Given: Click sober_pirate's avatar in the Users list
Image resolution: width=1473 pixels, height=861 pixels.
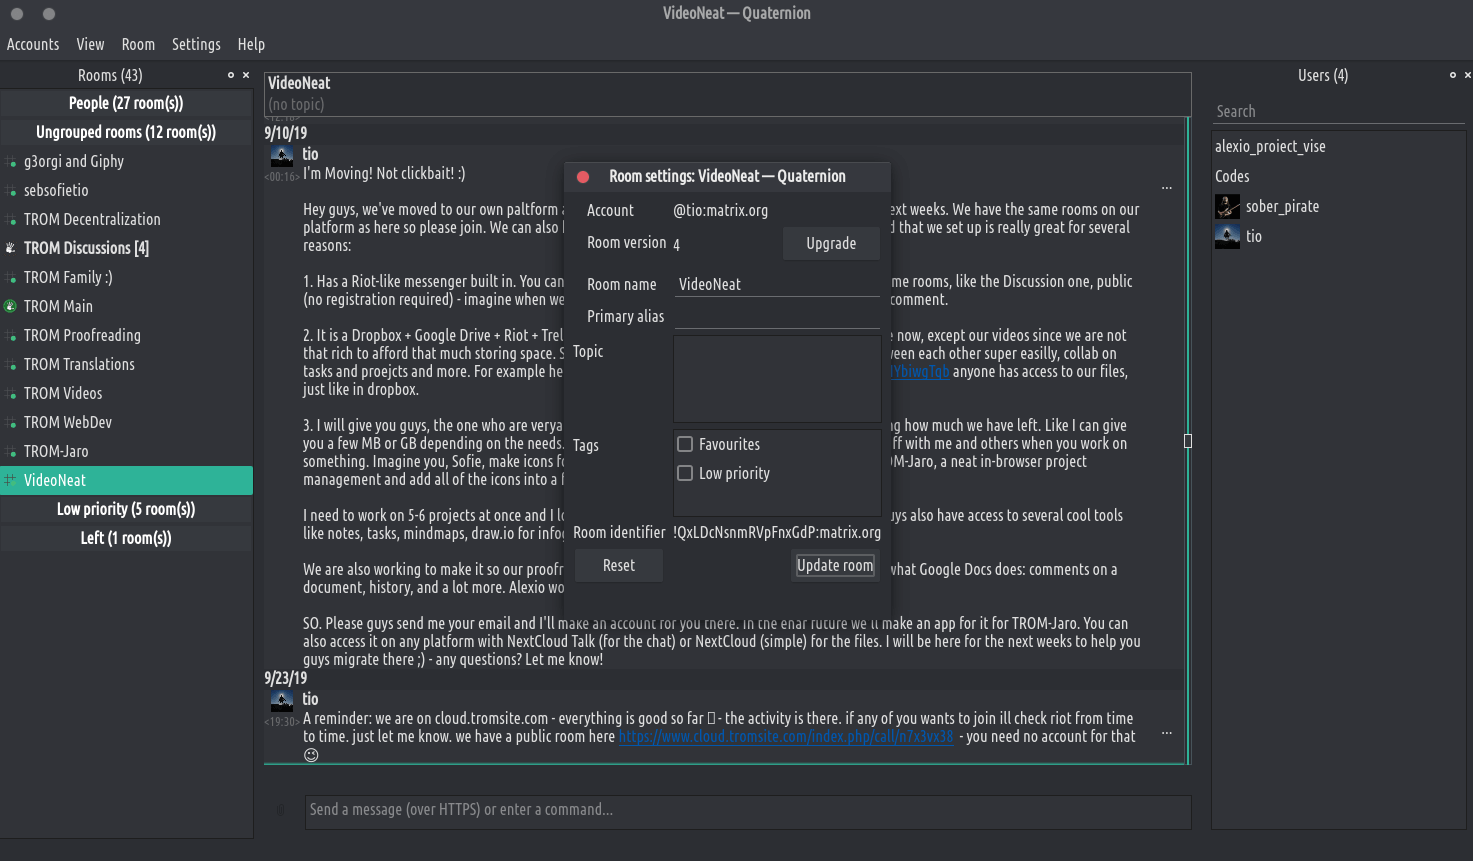Looking at the screenshot, I should click(x=1227, y=207).
